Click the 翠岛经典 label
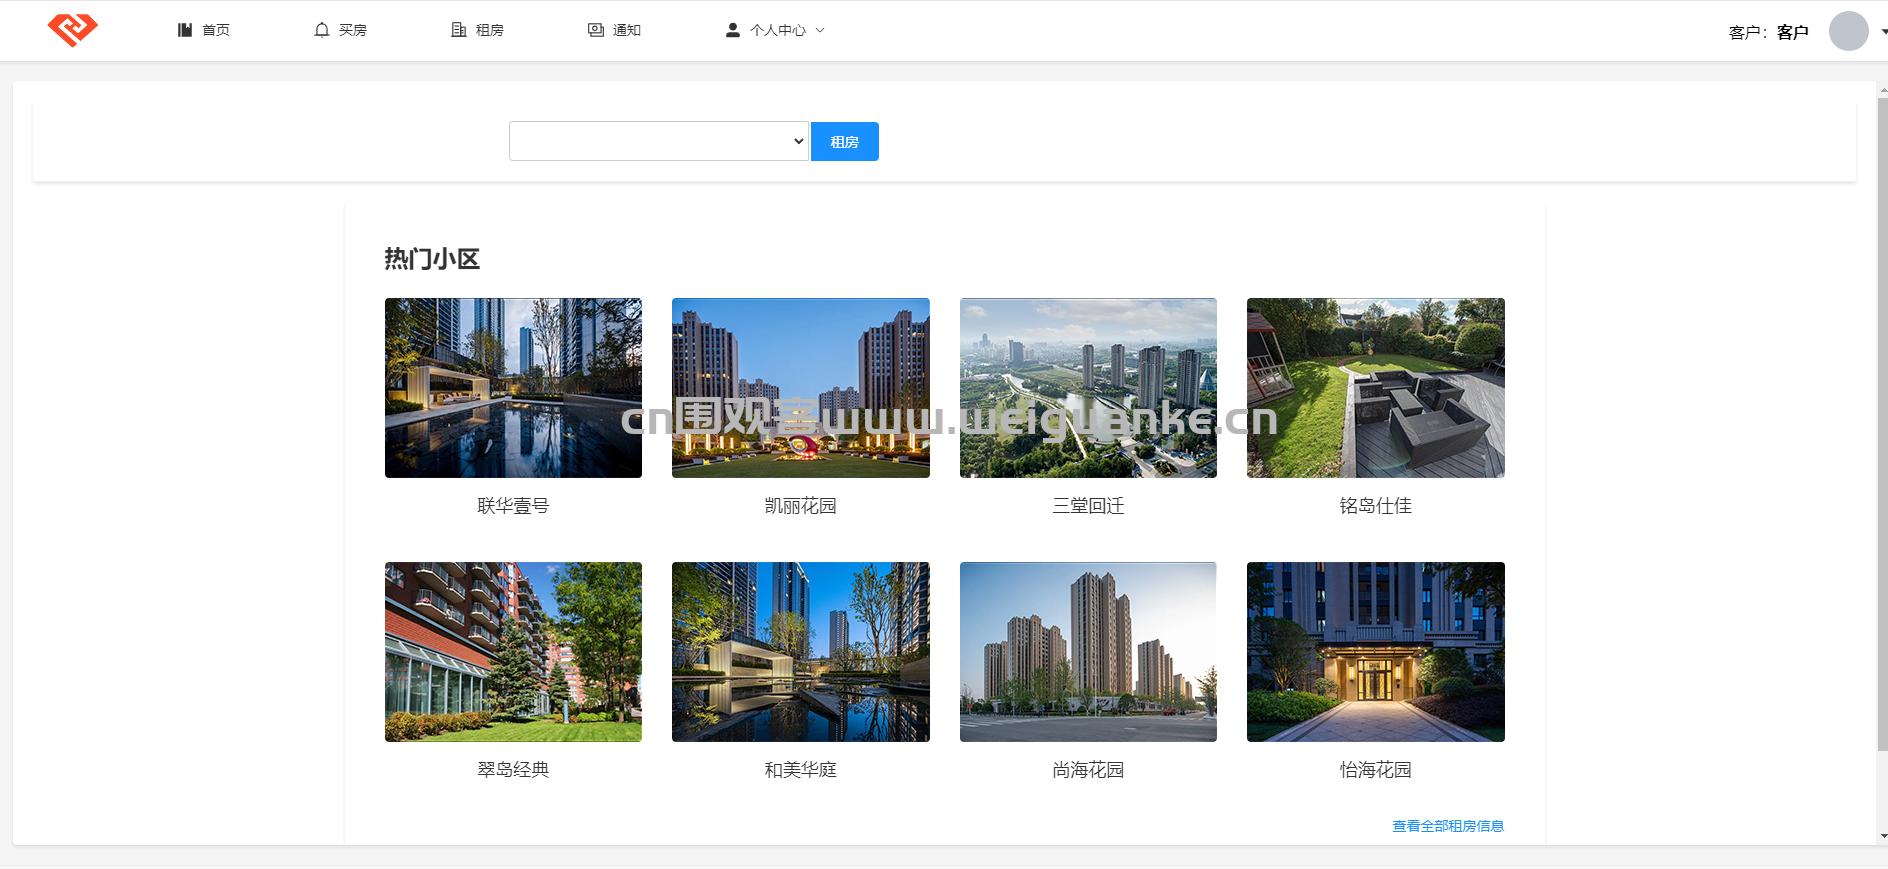The width and height of the screenshot is (1888, 869). (x=513, y=770)
